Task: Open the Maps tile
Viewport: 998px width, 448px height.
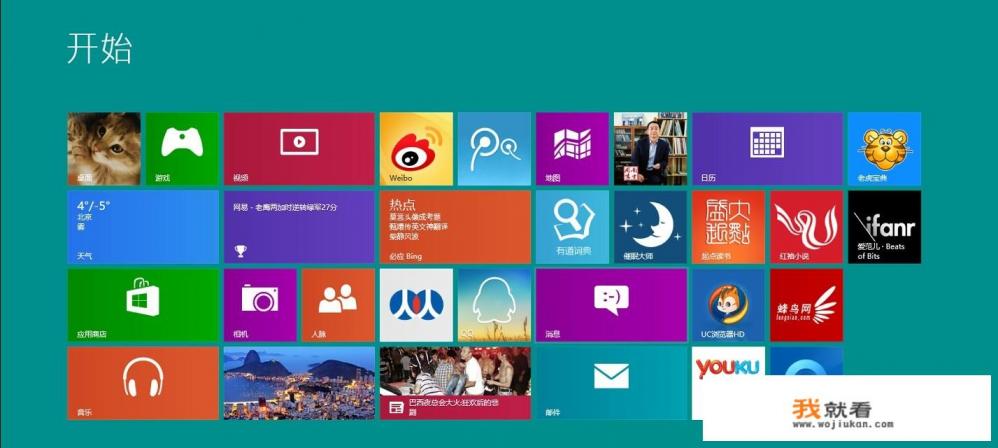Action: (572, 149)
